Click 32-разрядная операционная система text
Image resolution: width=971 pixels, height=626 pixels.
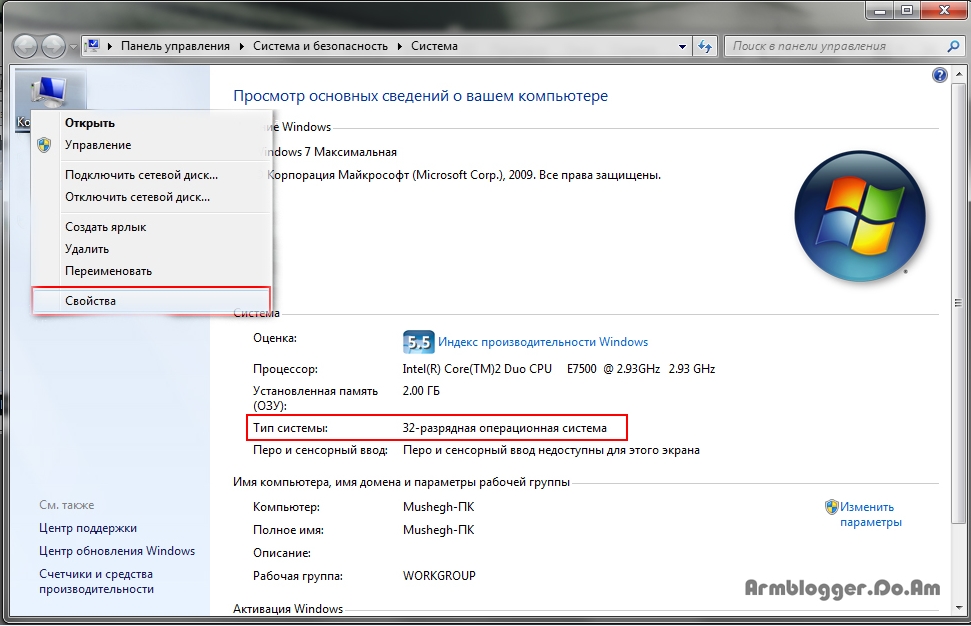point(505,428)
